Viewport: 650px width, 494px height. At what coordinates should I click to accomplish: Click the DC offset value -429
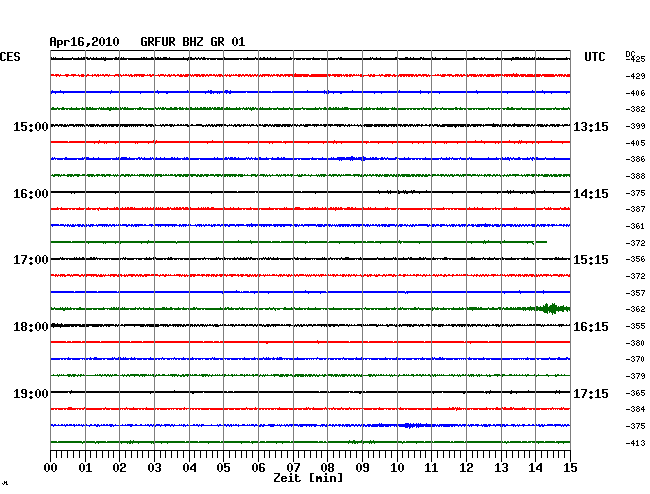635,76
